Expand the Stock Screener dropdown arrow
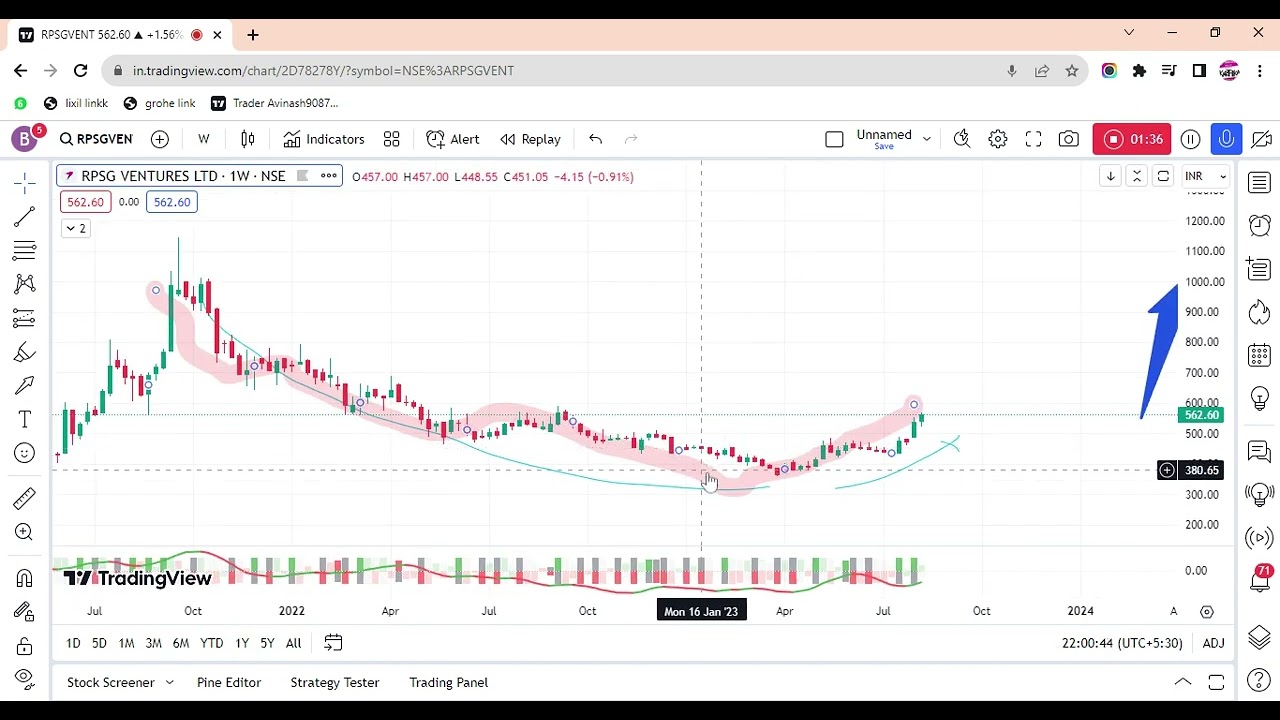This screenshot has width=1280, height=720. pos(169,682)
